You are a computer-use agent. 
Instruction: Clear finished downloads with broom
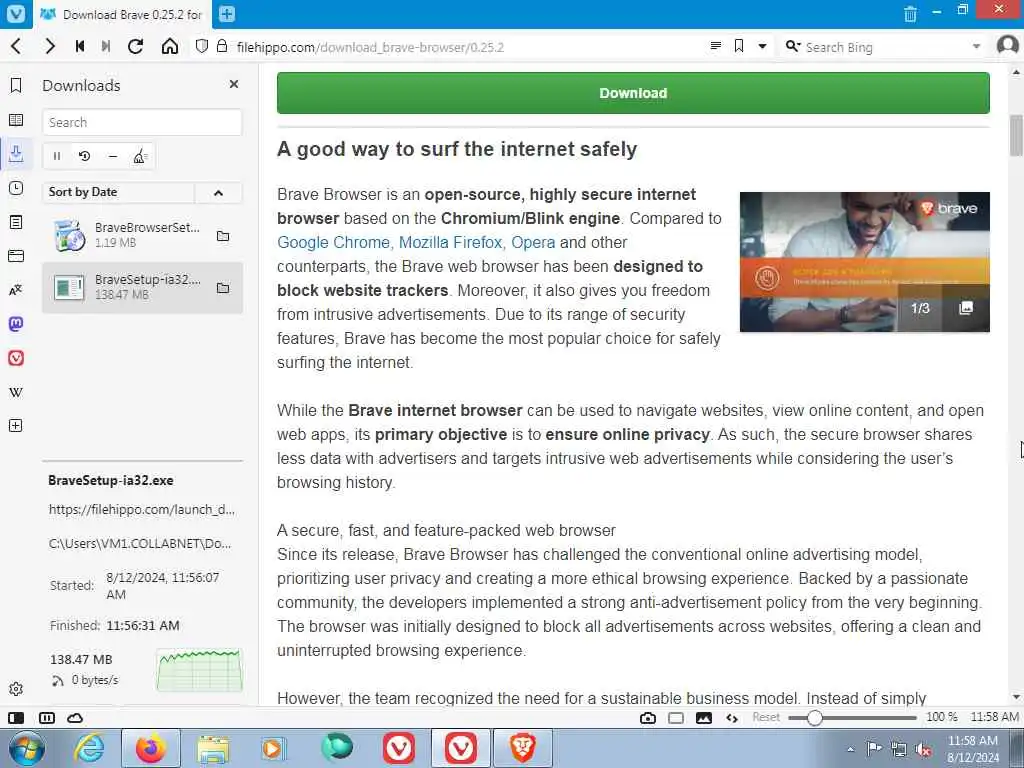(x=140, y=156)
